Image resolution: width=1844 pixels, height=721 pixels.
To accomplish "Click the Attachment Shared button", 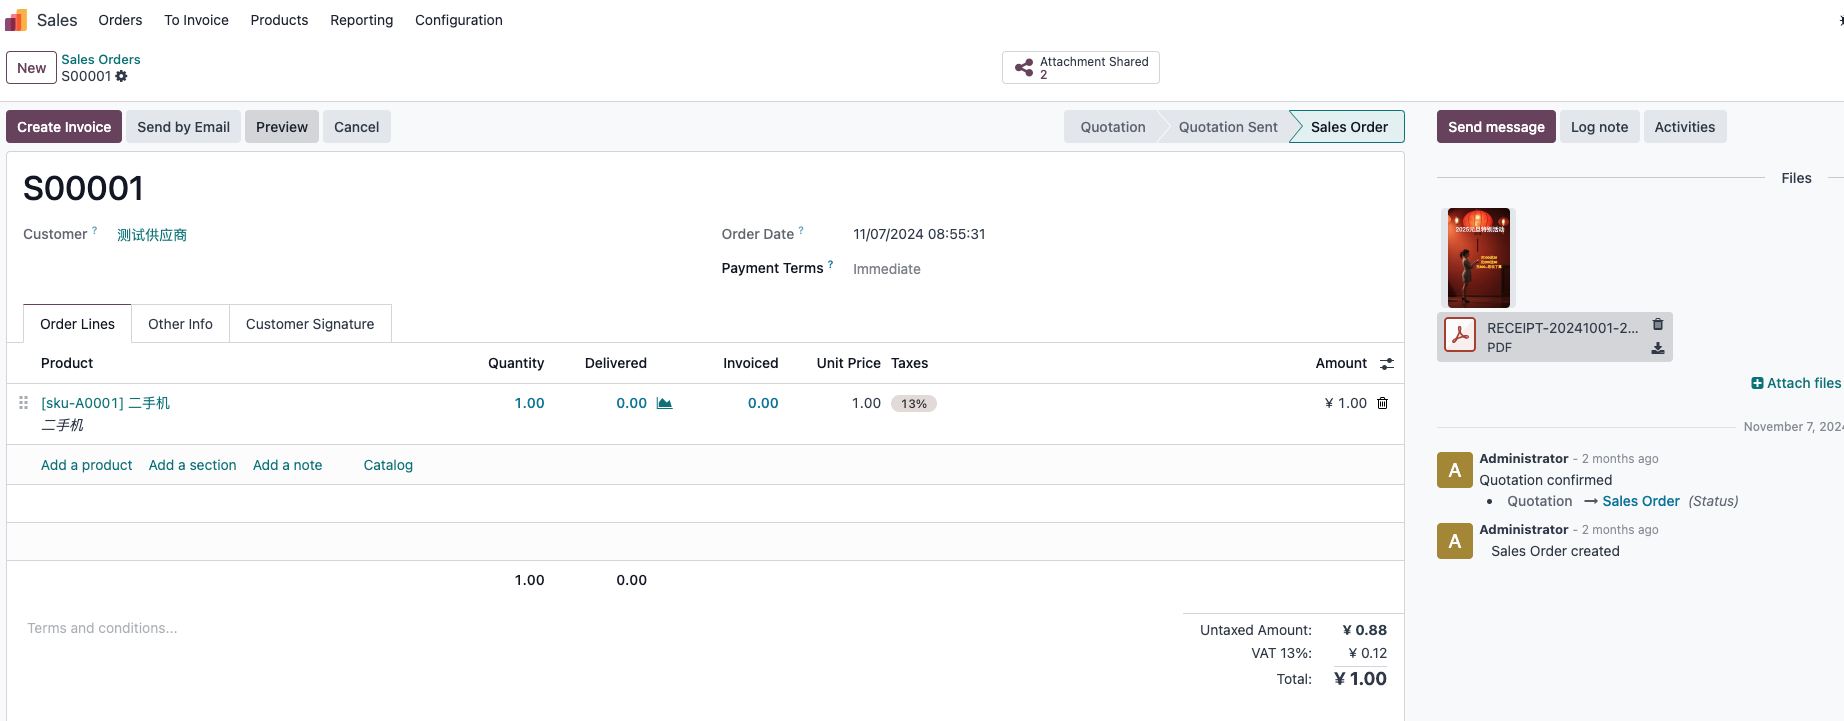I will [x=1080, y=68].
